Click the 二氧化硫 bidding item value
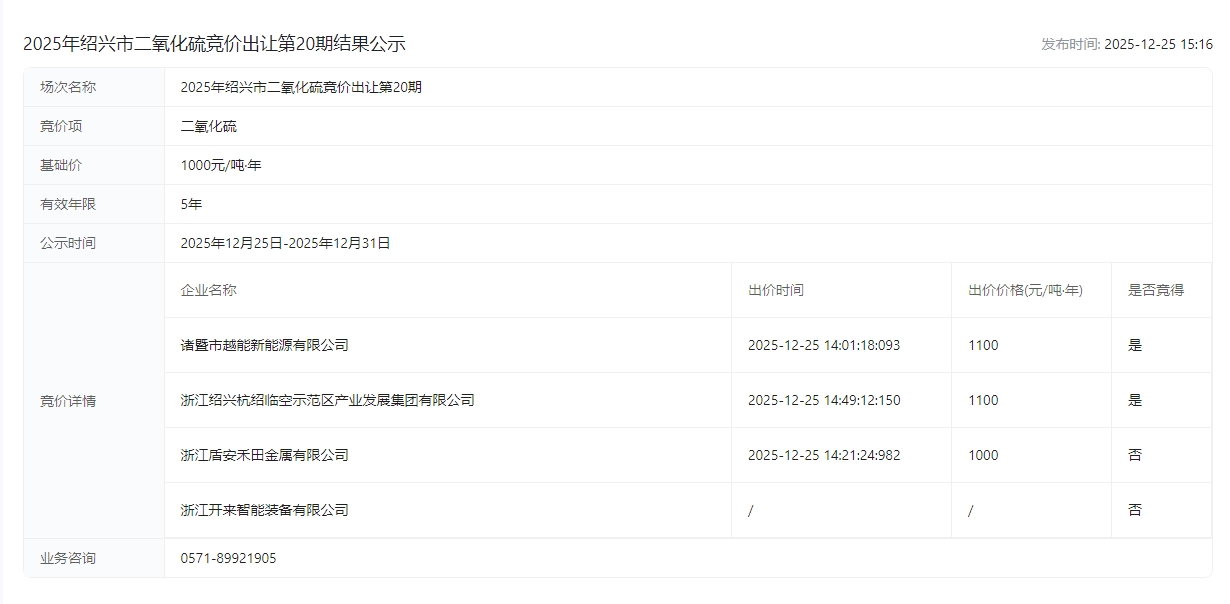Image resolution: width=1230 pixels, height=604 pixels. pyautogui.click(x=209, y=126)
